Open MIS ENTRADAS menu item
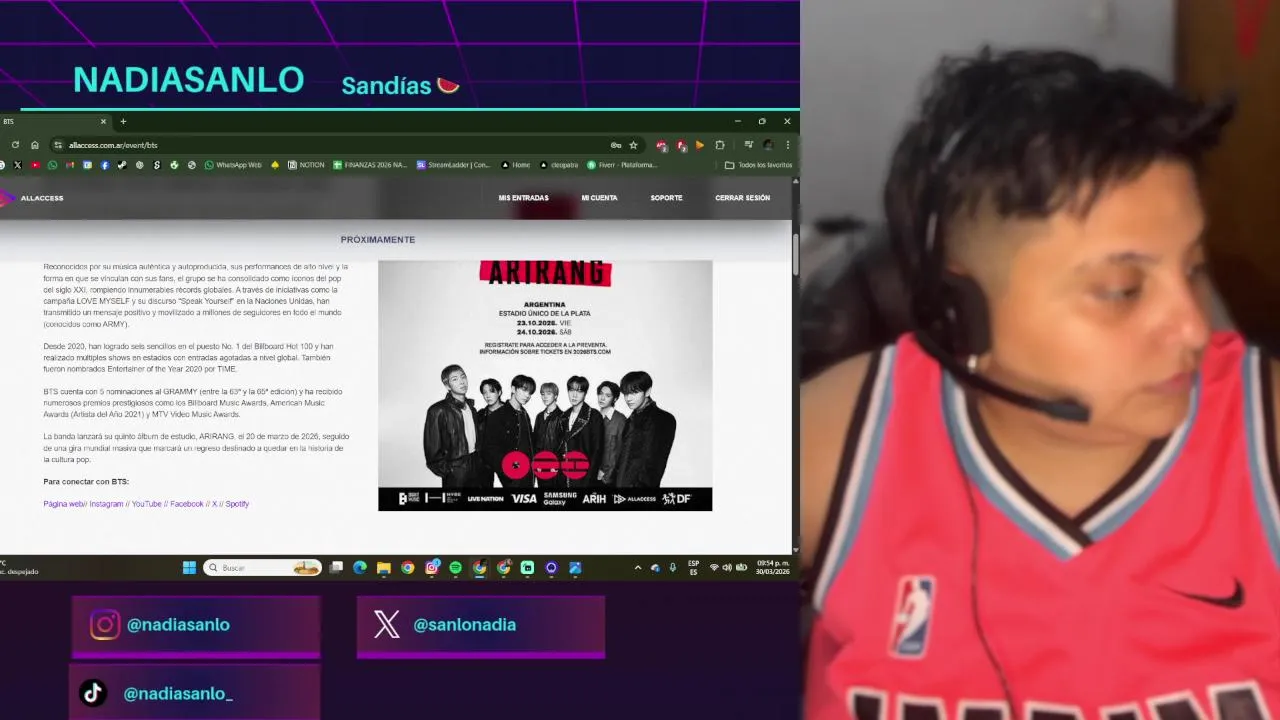 point(523,198)
